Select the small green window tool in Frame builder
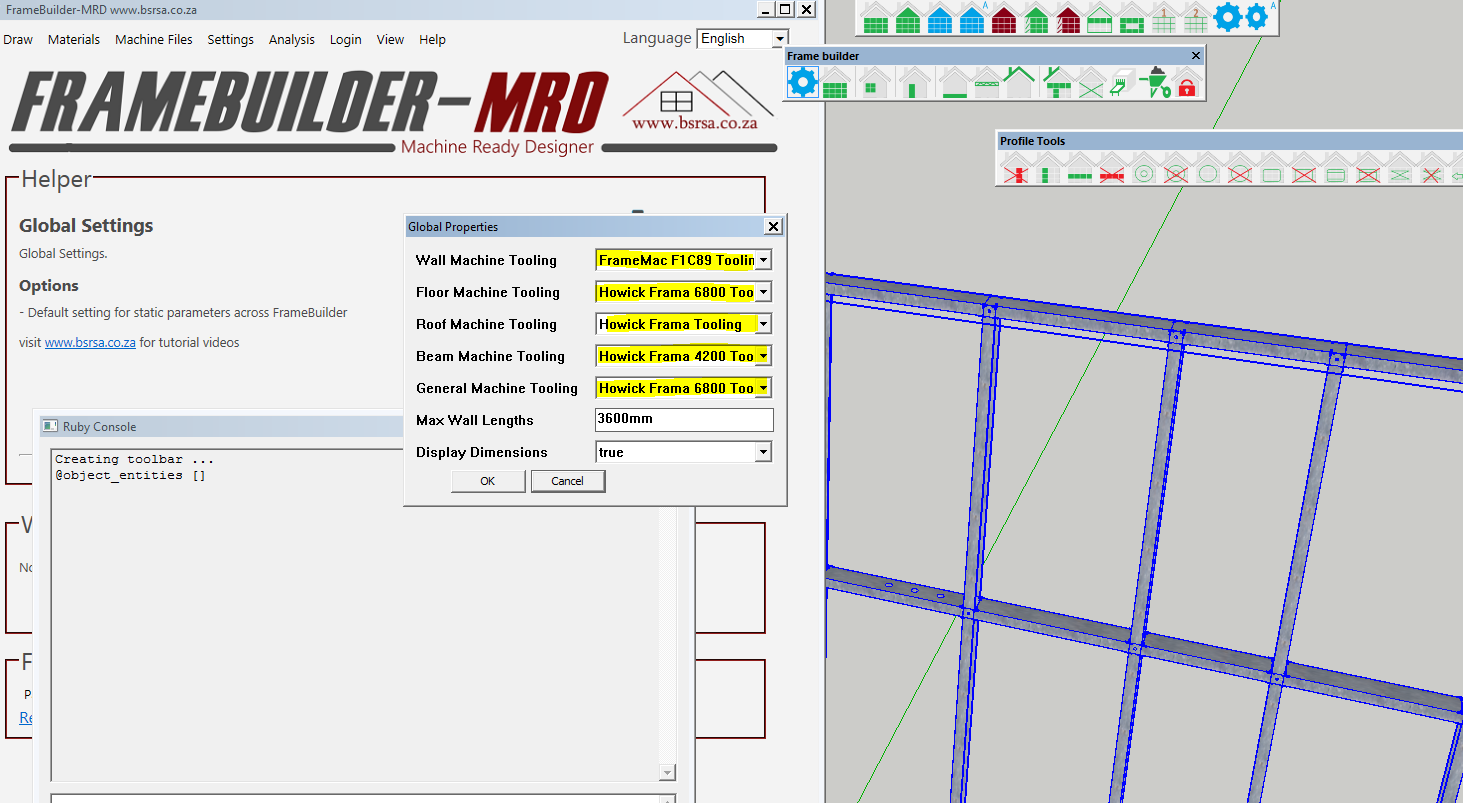Viewport: 1463px width, 803px height. 875,82
